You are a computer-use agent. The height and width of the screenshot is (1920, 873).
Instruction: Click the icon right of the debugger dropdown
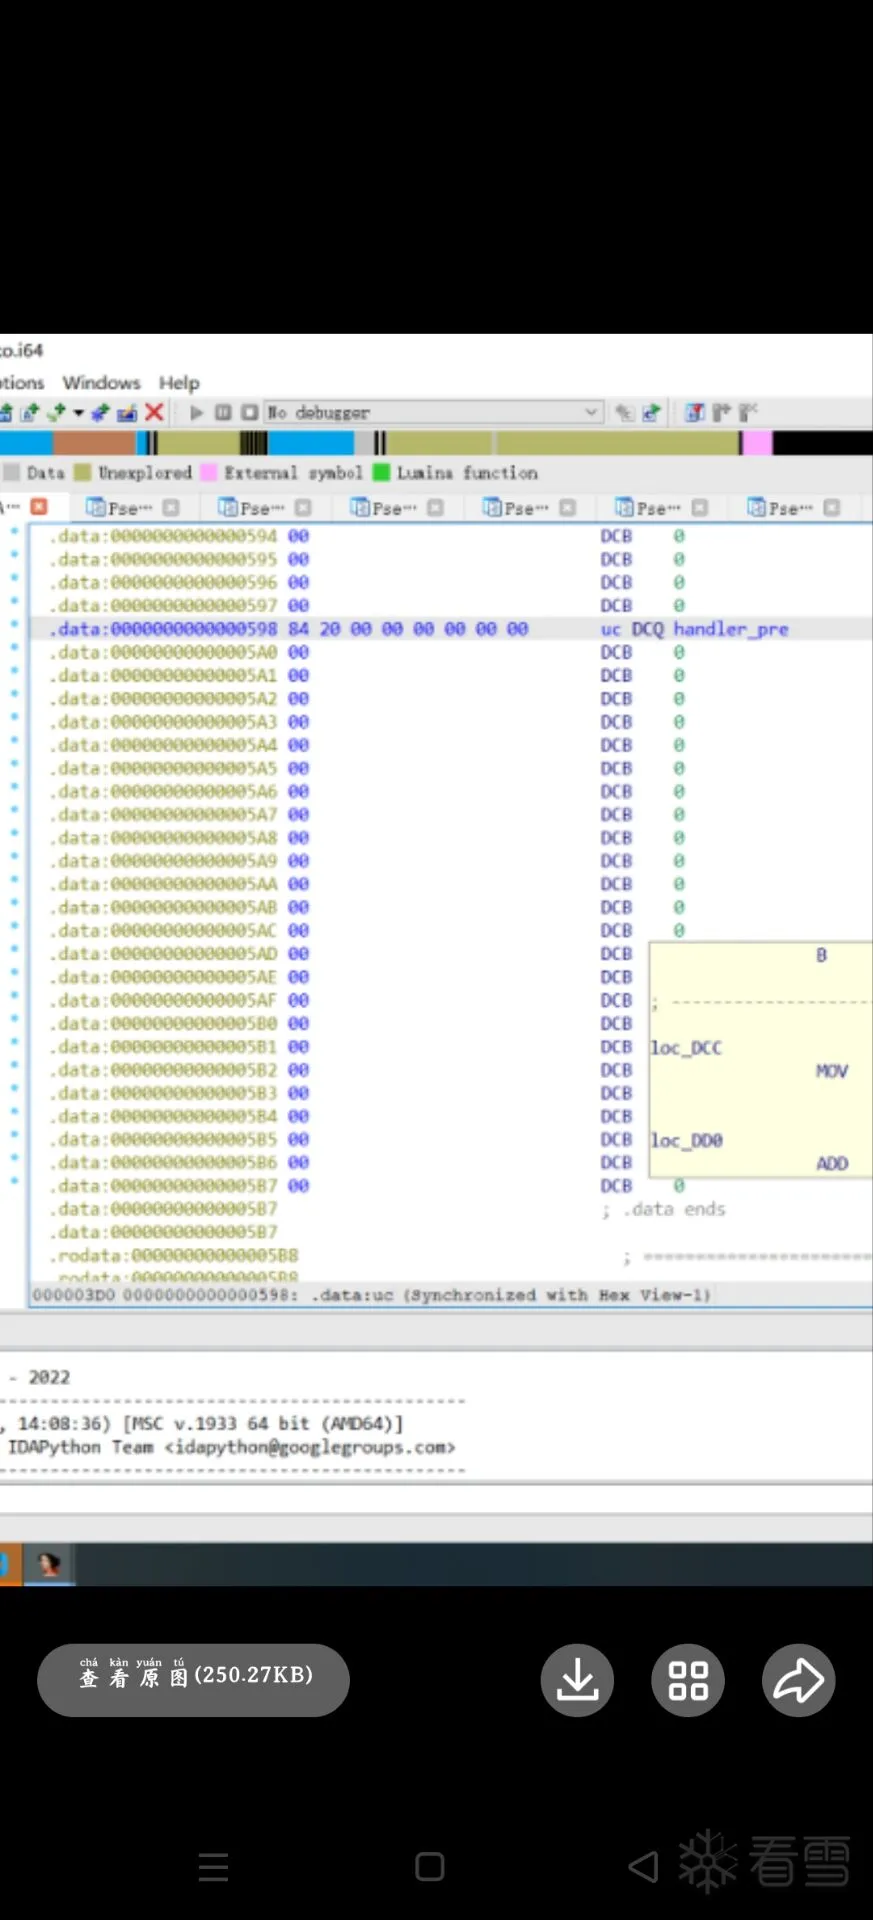pyautogui.click(x=624, y=412)
